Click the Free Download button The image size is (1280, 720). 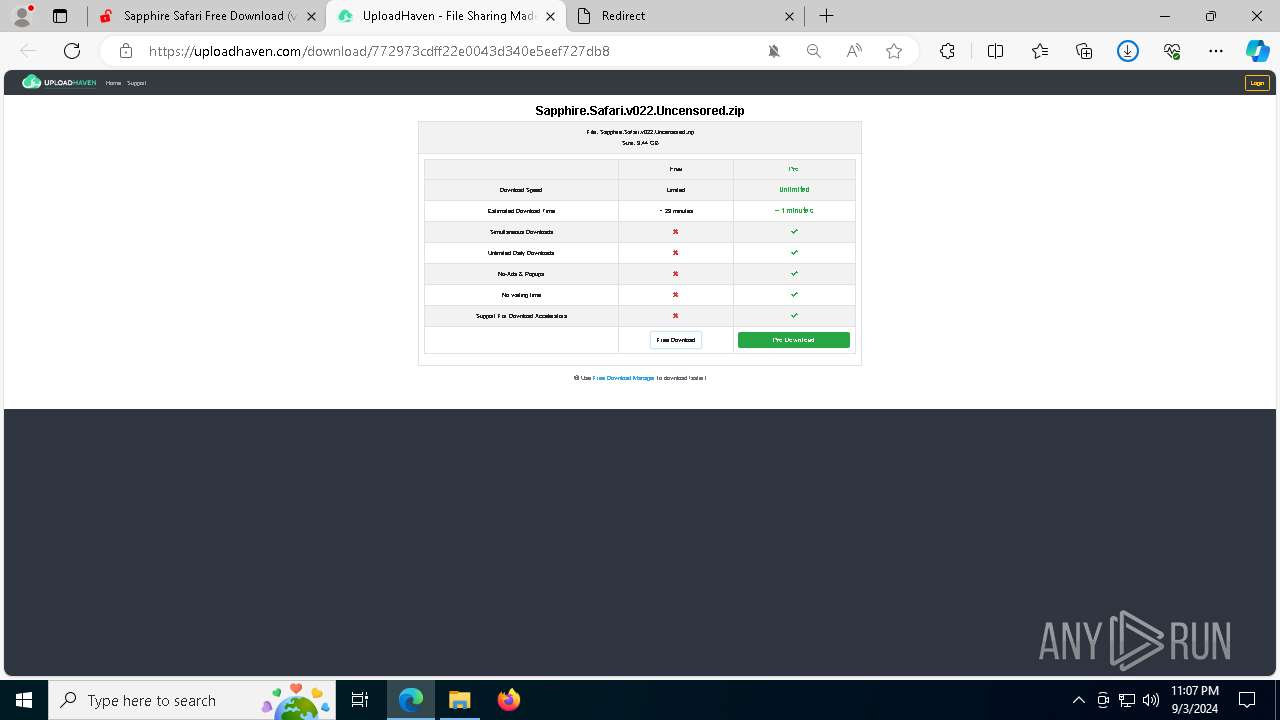click(676, 340)
